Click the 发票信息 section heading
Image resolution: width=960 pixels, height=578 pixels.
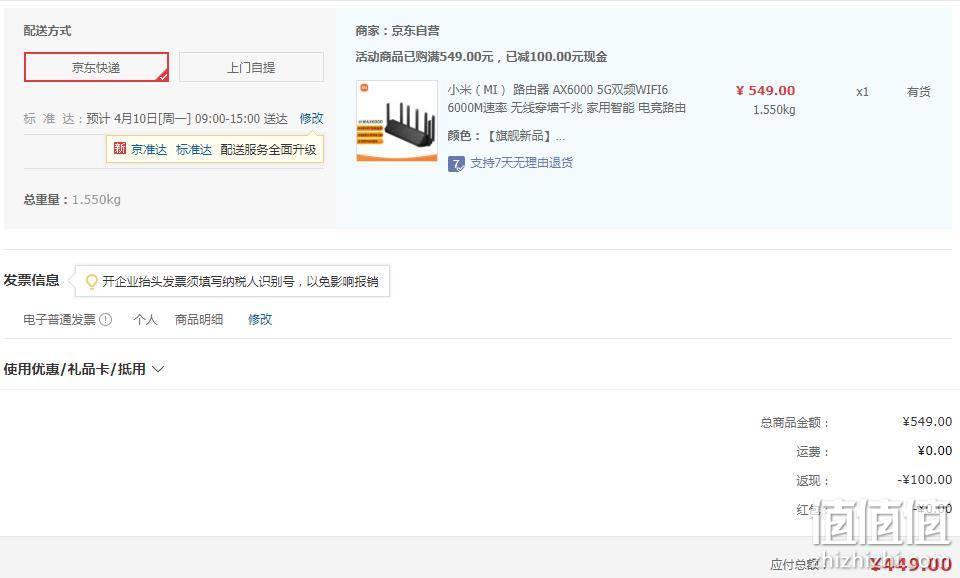pyautogui.click(x=31, y=280)
